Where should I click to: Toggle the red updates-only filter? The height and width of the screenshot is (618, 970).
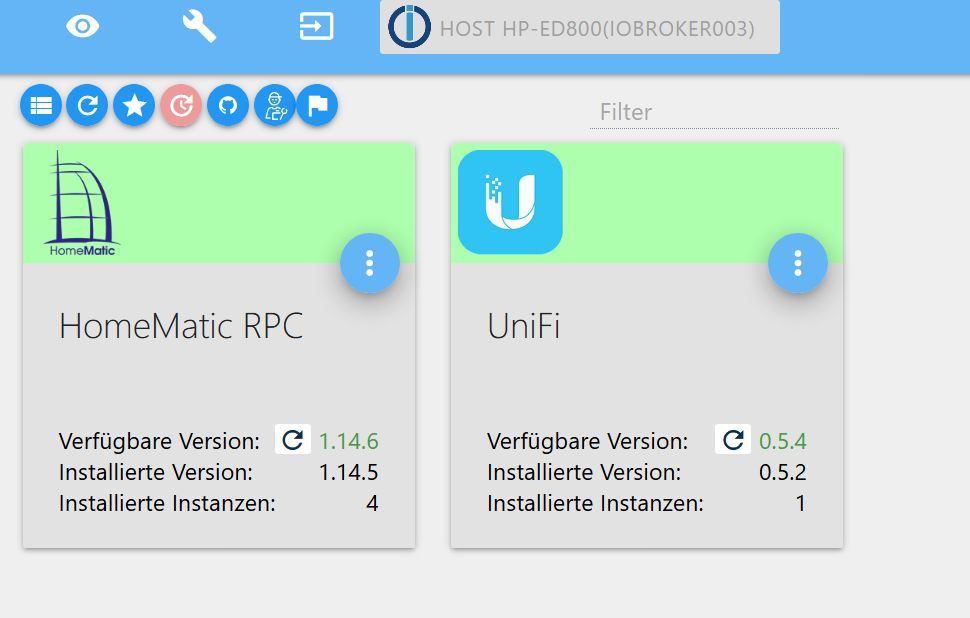181,105
